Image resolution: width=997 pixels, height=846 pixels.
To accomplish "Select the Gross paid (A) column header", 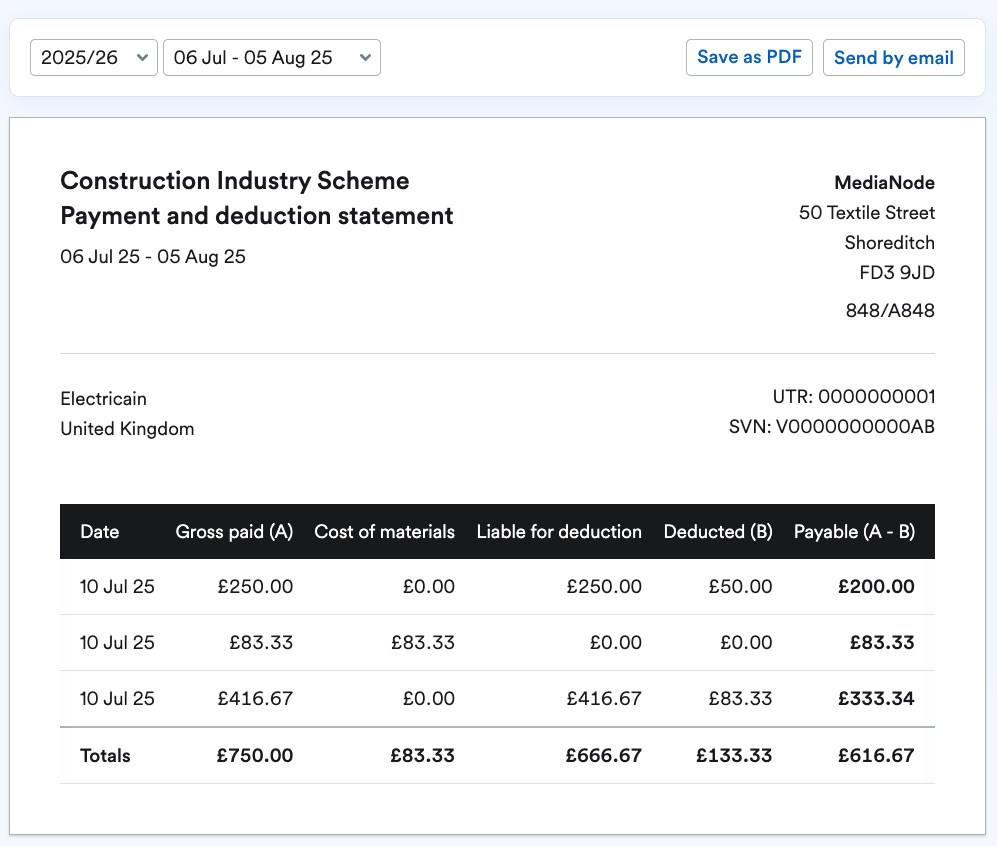I will 234,532.
